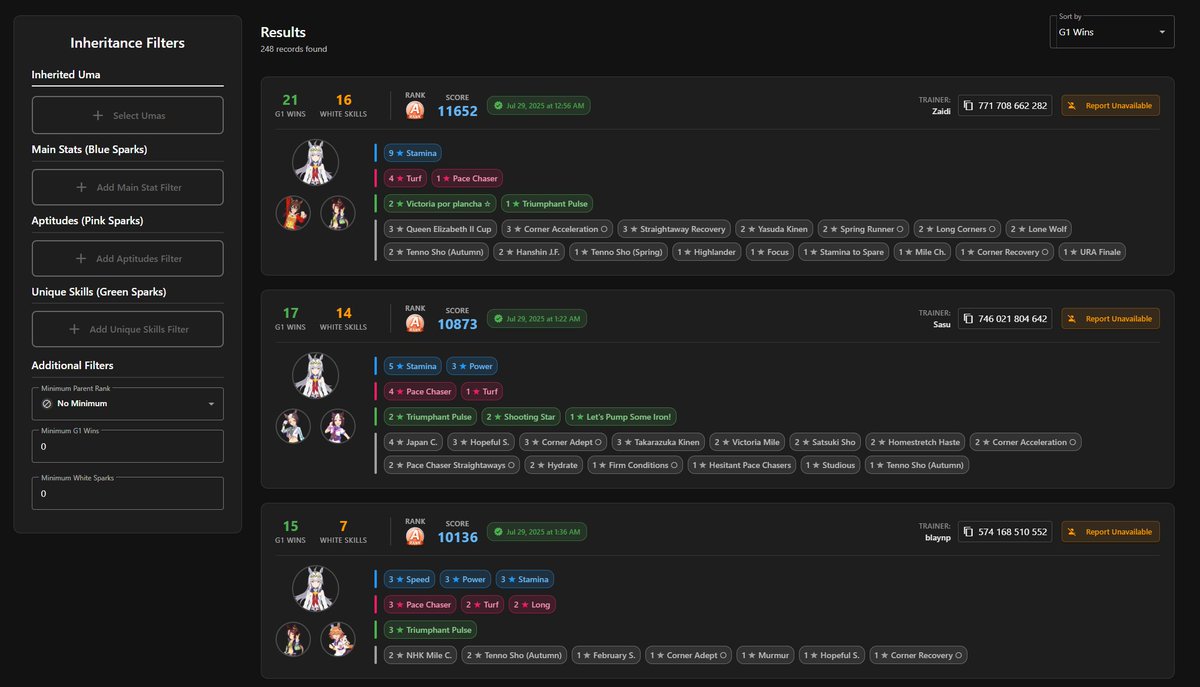Click the Jul 29, 12:56 AM date chip
Image resolution: width=1200 pixels, height=687 pixels.
[x=538, y=105]
